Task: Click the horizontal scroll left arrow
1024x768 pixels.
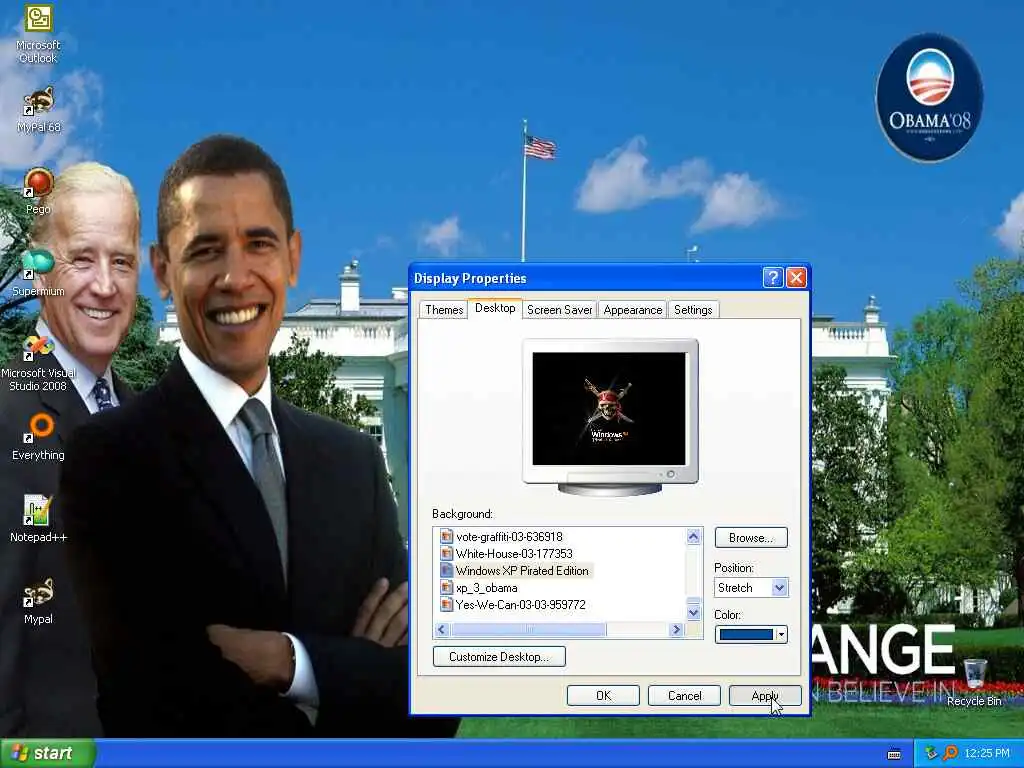Action: [x=441, y=630]
